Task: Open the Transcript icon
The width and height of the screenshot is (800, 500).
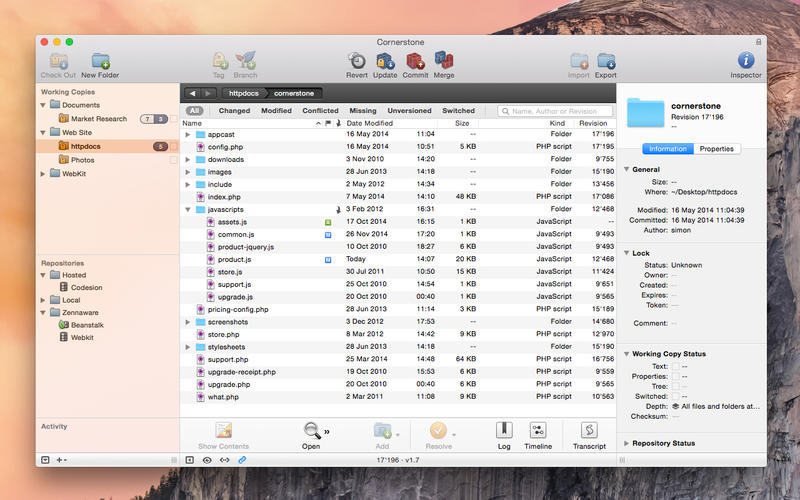Action: (589, 430)
